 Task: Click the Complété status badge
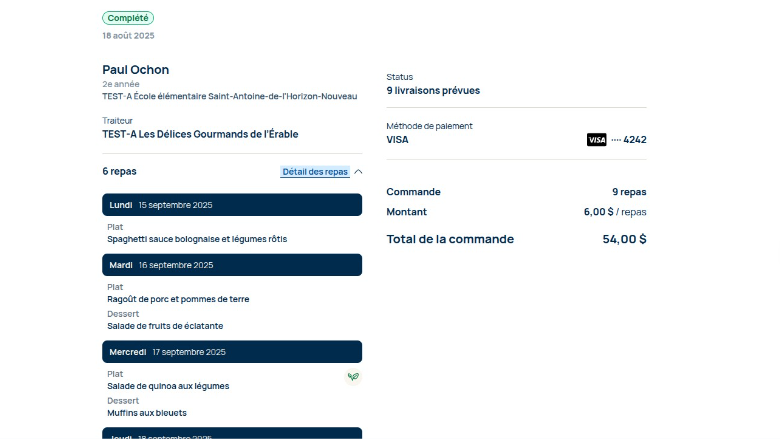(x=128, y=18)
